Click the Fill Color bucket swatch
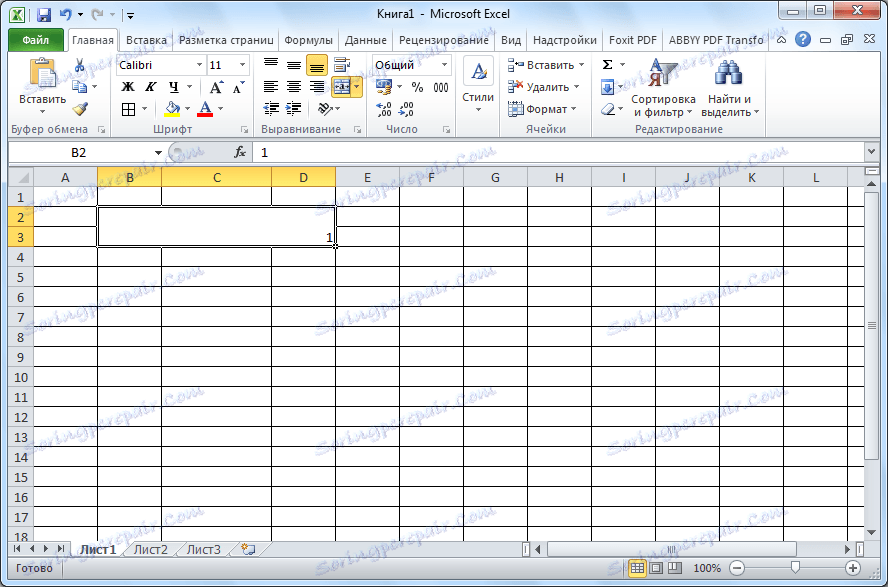The width and height of the screenshot is (888, 587). click(x=172, y=109)
